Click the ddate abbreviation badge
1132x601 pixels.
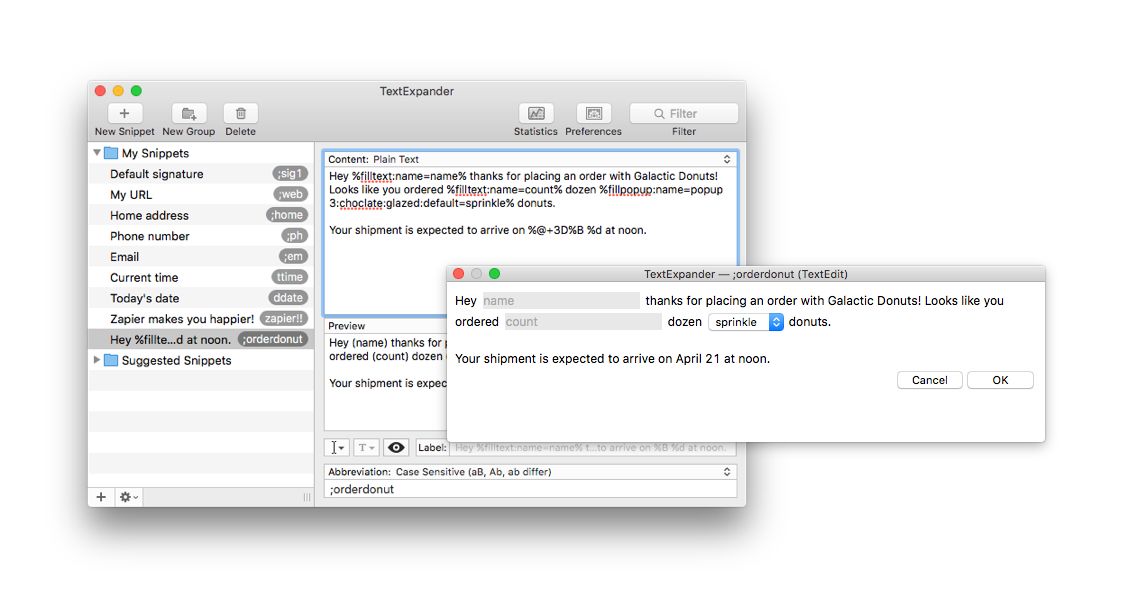coord(288,298)
